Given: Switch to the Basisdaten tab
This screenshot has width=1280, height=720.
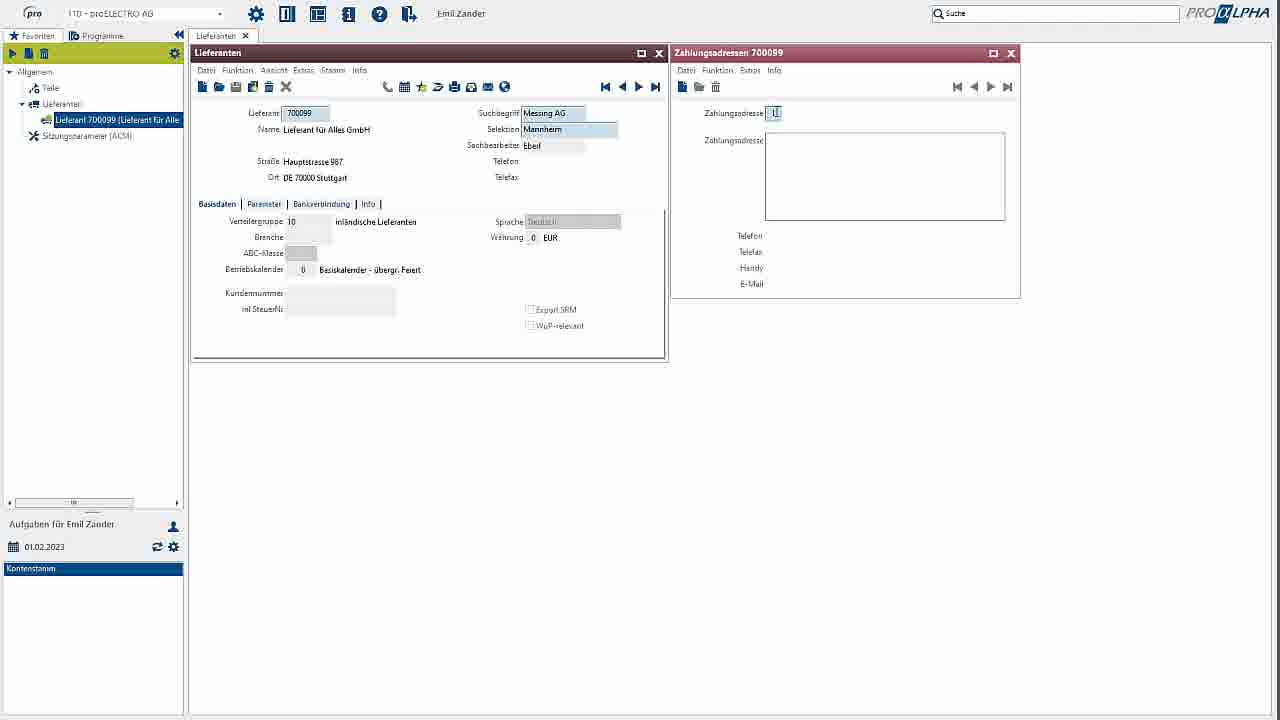Looking at the screenshot, I should (217, 204).
